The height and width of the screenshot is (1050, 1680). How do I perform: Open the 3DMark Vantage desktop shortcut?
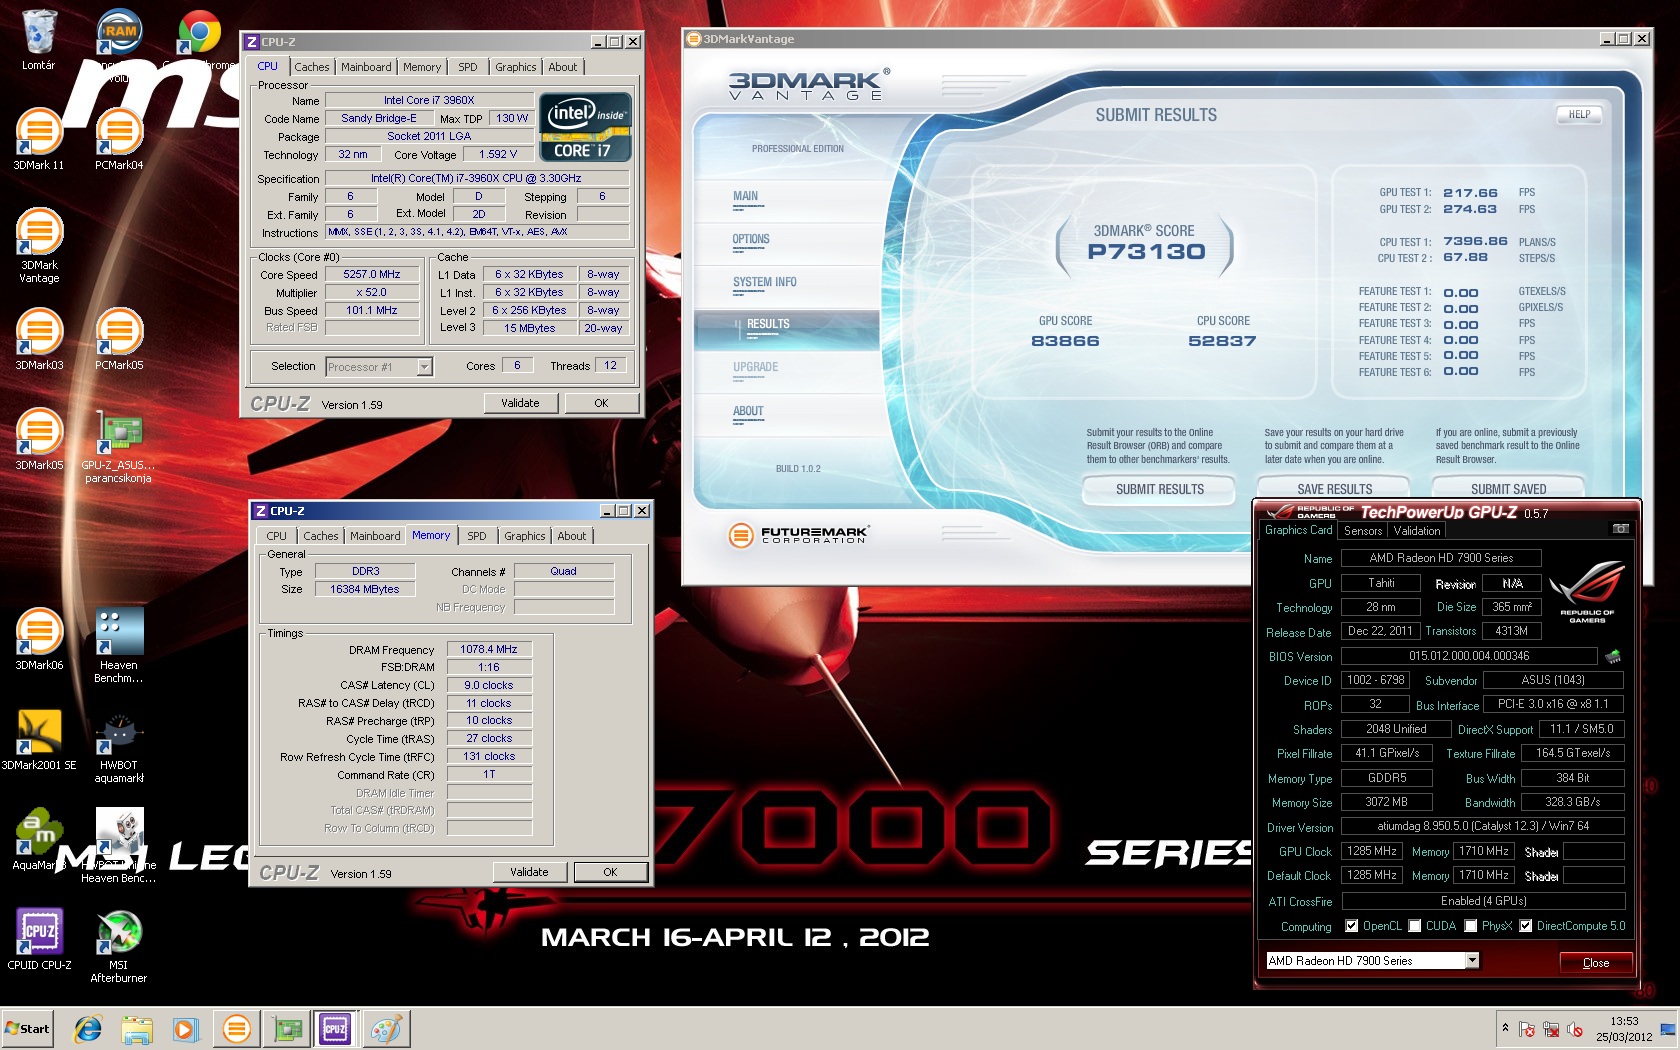point(38,246)
